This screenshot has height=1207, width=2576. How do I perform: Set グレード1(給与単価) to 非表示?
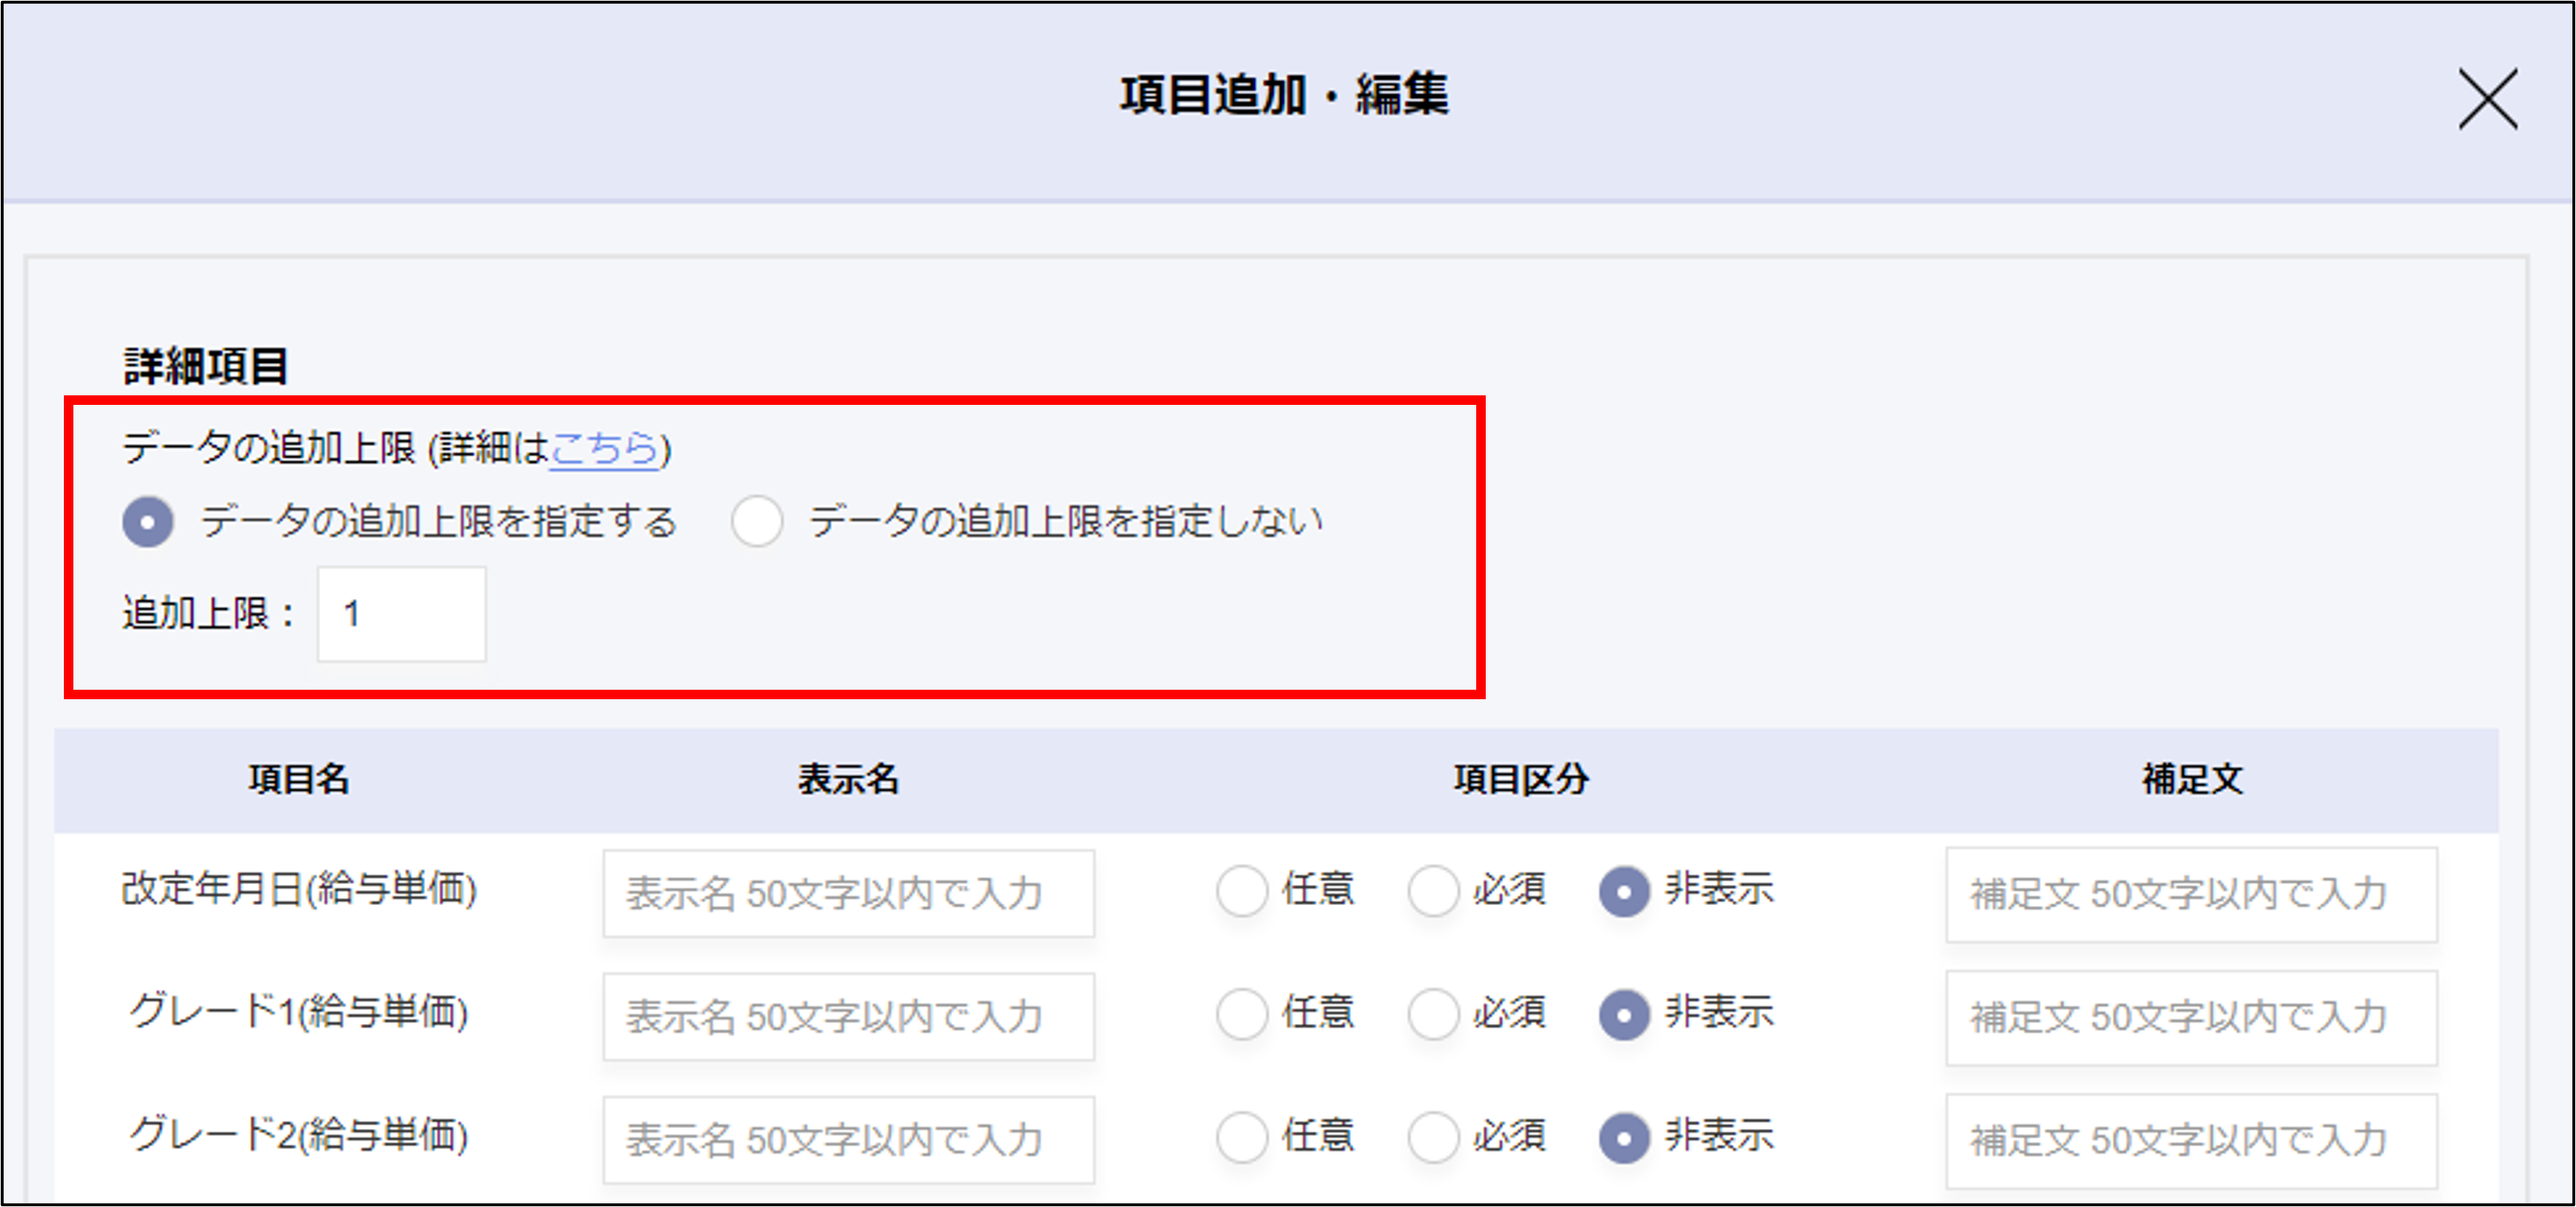1624,1014
